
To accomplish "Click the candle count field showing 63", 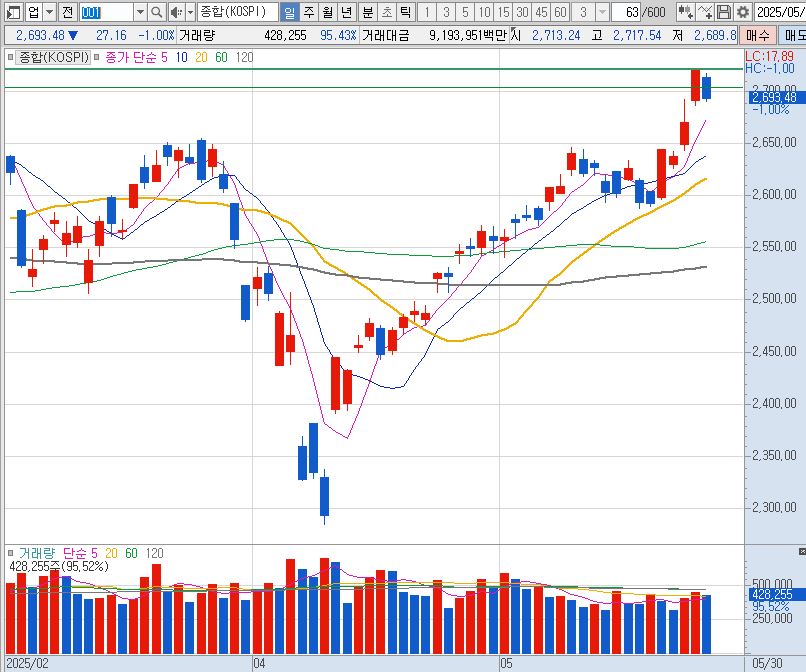I will (626, 12).
